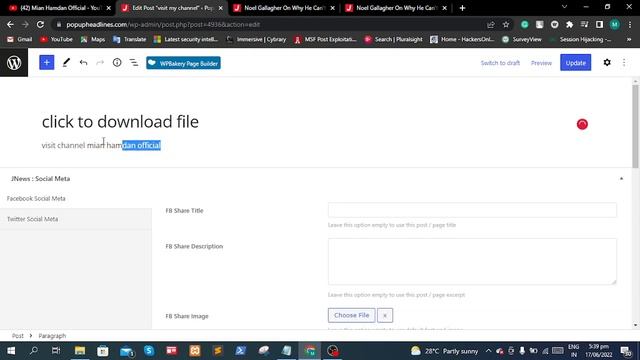Screen dimensions: 640x360
Task: Open the Grammarly extension icon
Action: coord(524,25)
